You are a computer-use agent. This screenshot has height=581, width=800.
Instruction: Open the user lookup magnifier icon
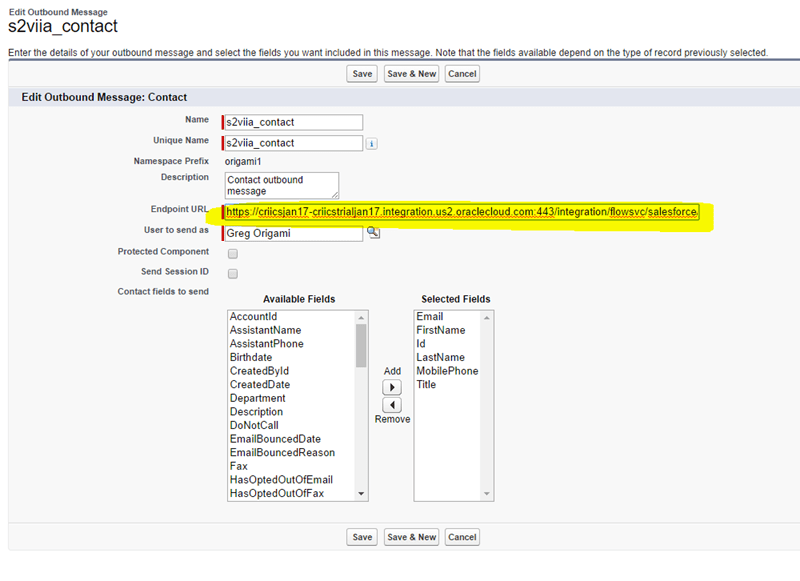373,232
